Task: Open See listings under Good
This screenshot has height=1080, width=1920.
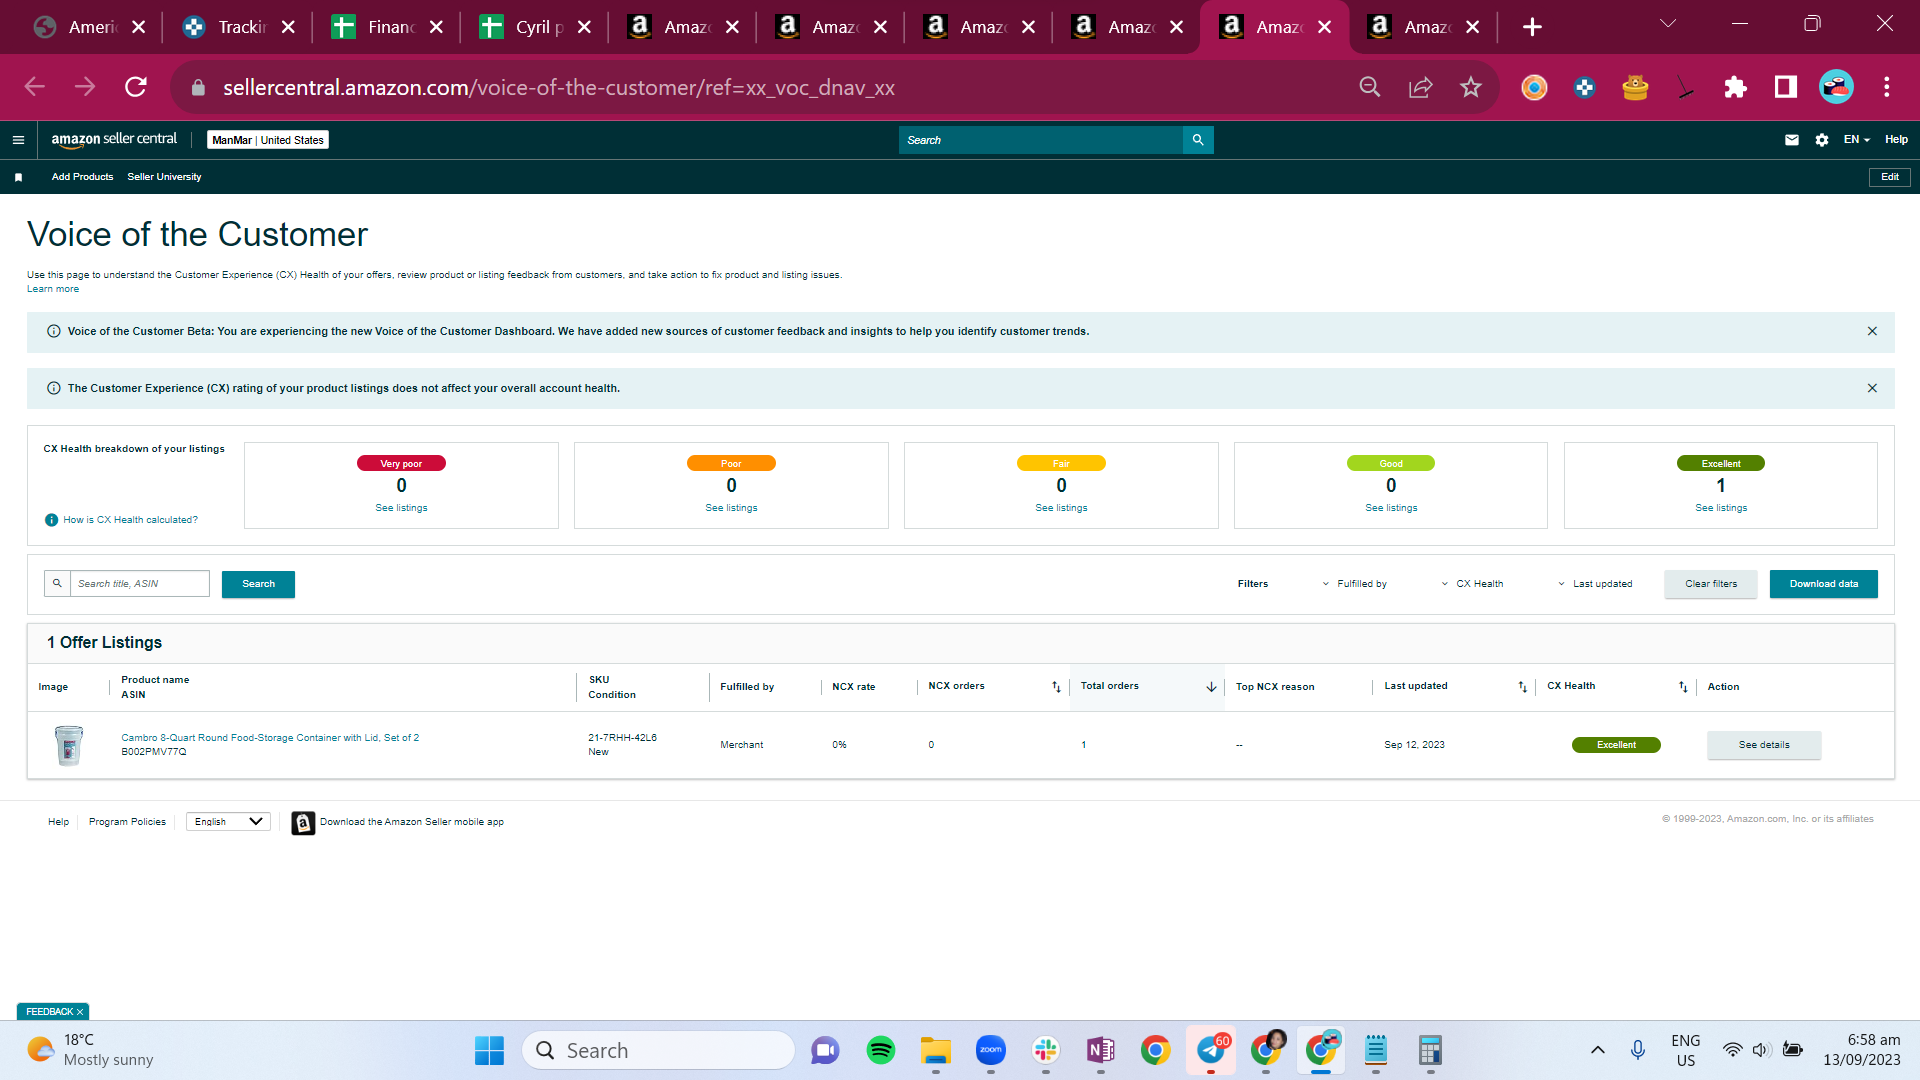Action: 1391,508
